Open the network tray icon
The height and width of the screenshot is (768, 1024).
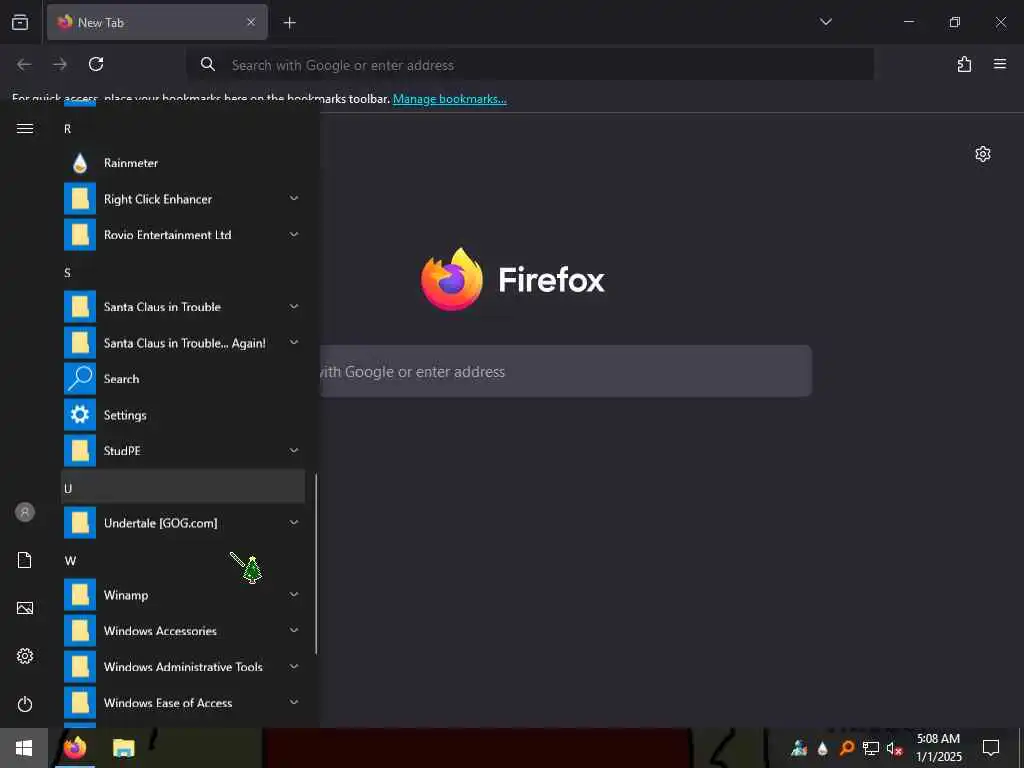[x=871, y=748]
